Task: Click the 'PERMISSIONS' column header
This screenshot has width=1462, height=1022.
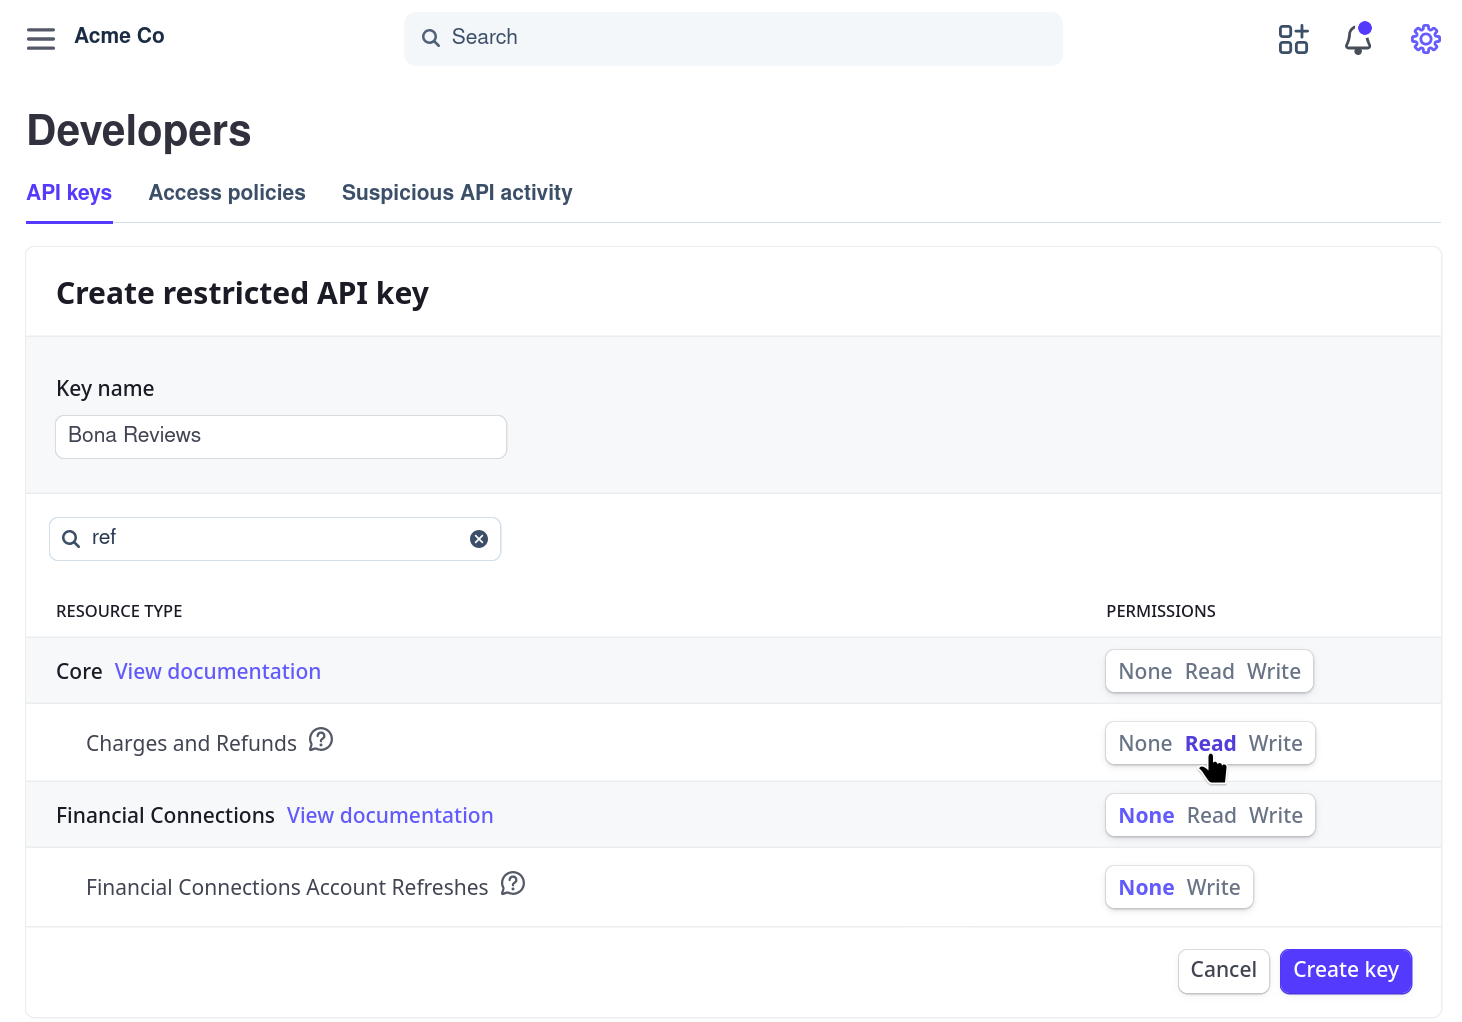Action: tap(1161, 611)
